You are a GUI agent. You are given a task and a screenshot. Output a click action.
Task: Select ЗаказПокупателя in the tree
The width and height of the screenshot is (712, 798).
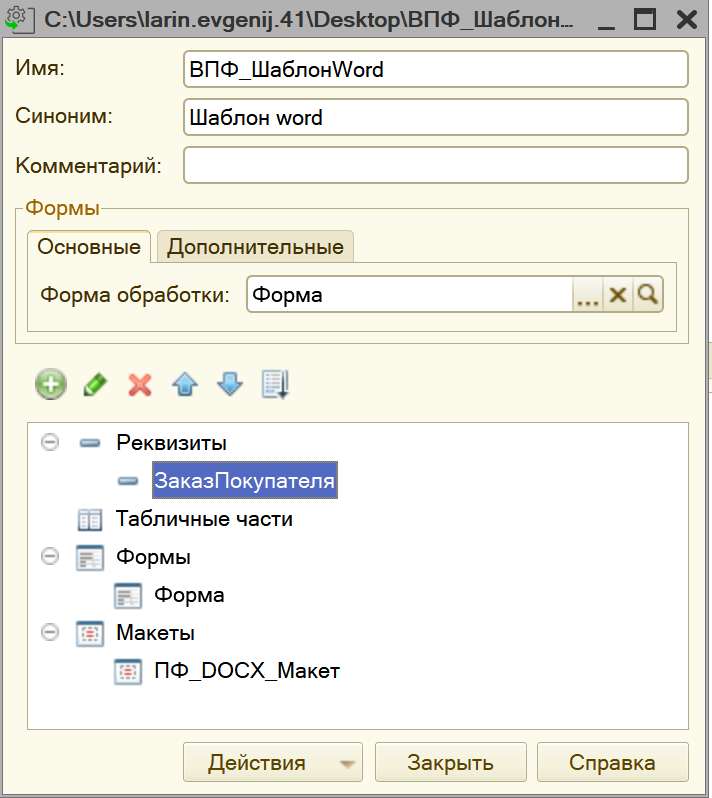(x=245, y=480)
